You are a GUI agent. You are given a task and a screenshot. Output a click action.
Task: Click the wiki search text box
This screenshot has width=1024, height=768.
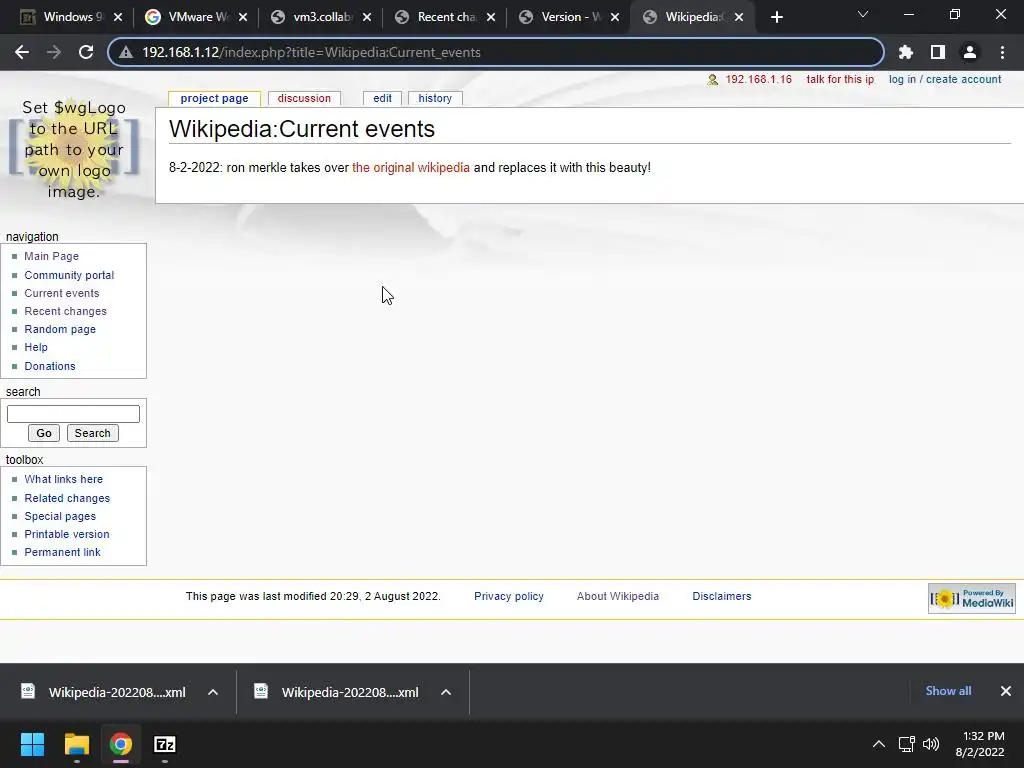tap(73, 414)
